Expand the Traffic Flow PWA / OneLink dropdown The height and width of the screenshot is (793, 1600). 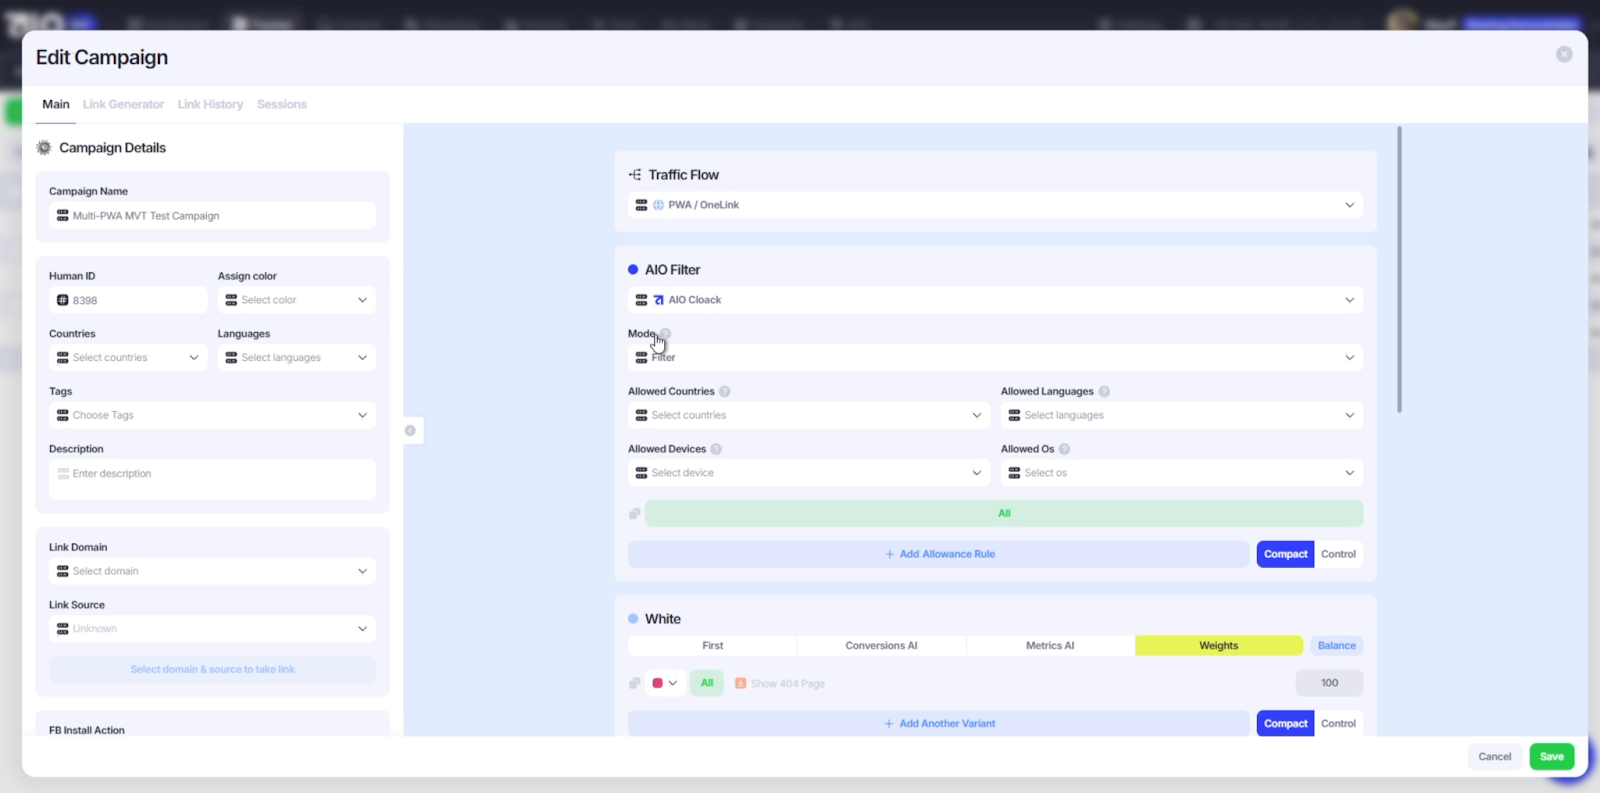click(x=995, y=205)
